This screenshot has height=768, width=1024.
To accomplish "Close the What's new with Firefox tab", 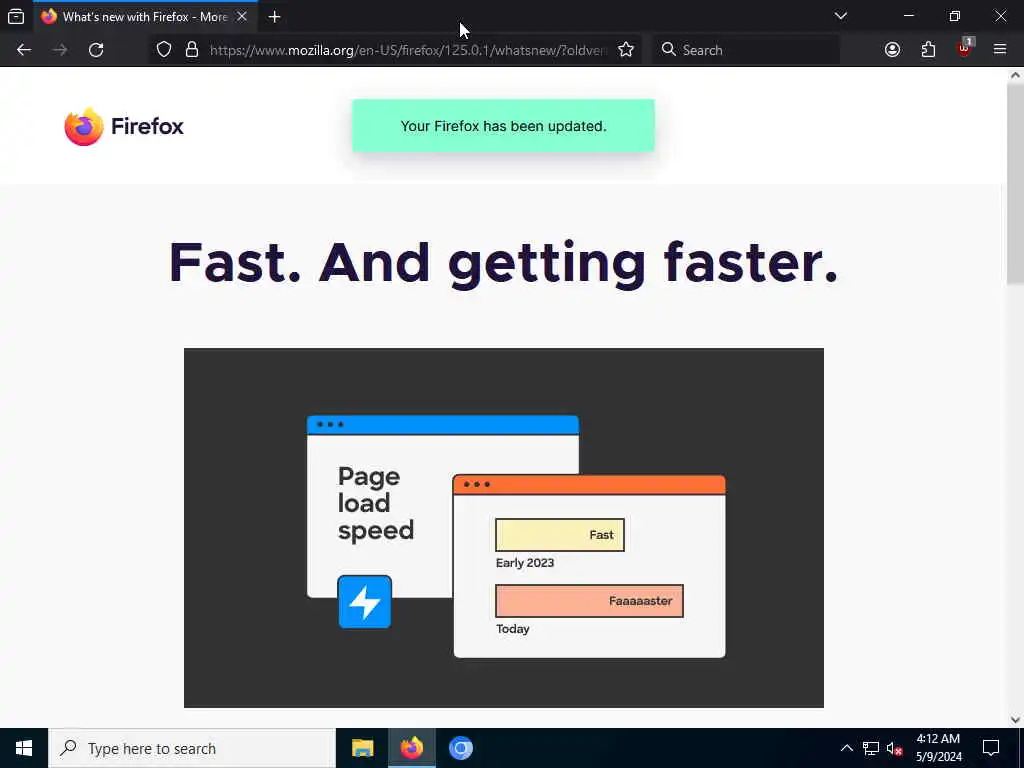I will tap(242, 17).
